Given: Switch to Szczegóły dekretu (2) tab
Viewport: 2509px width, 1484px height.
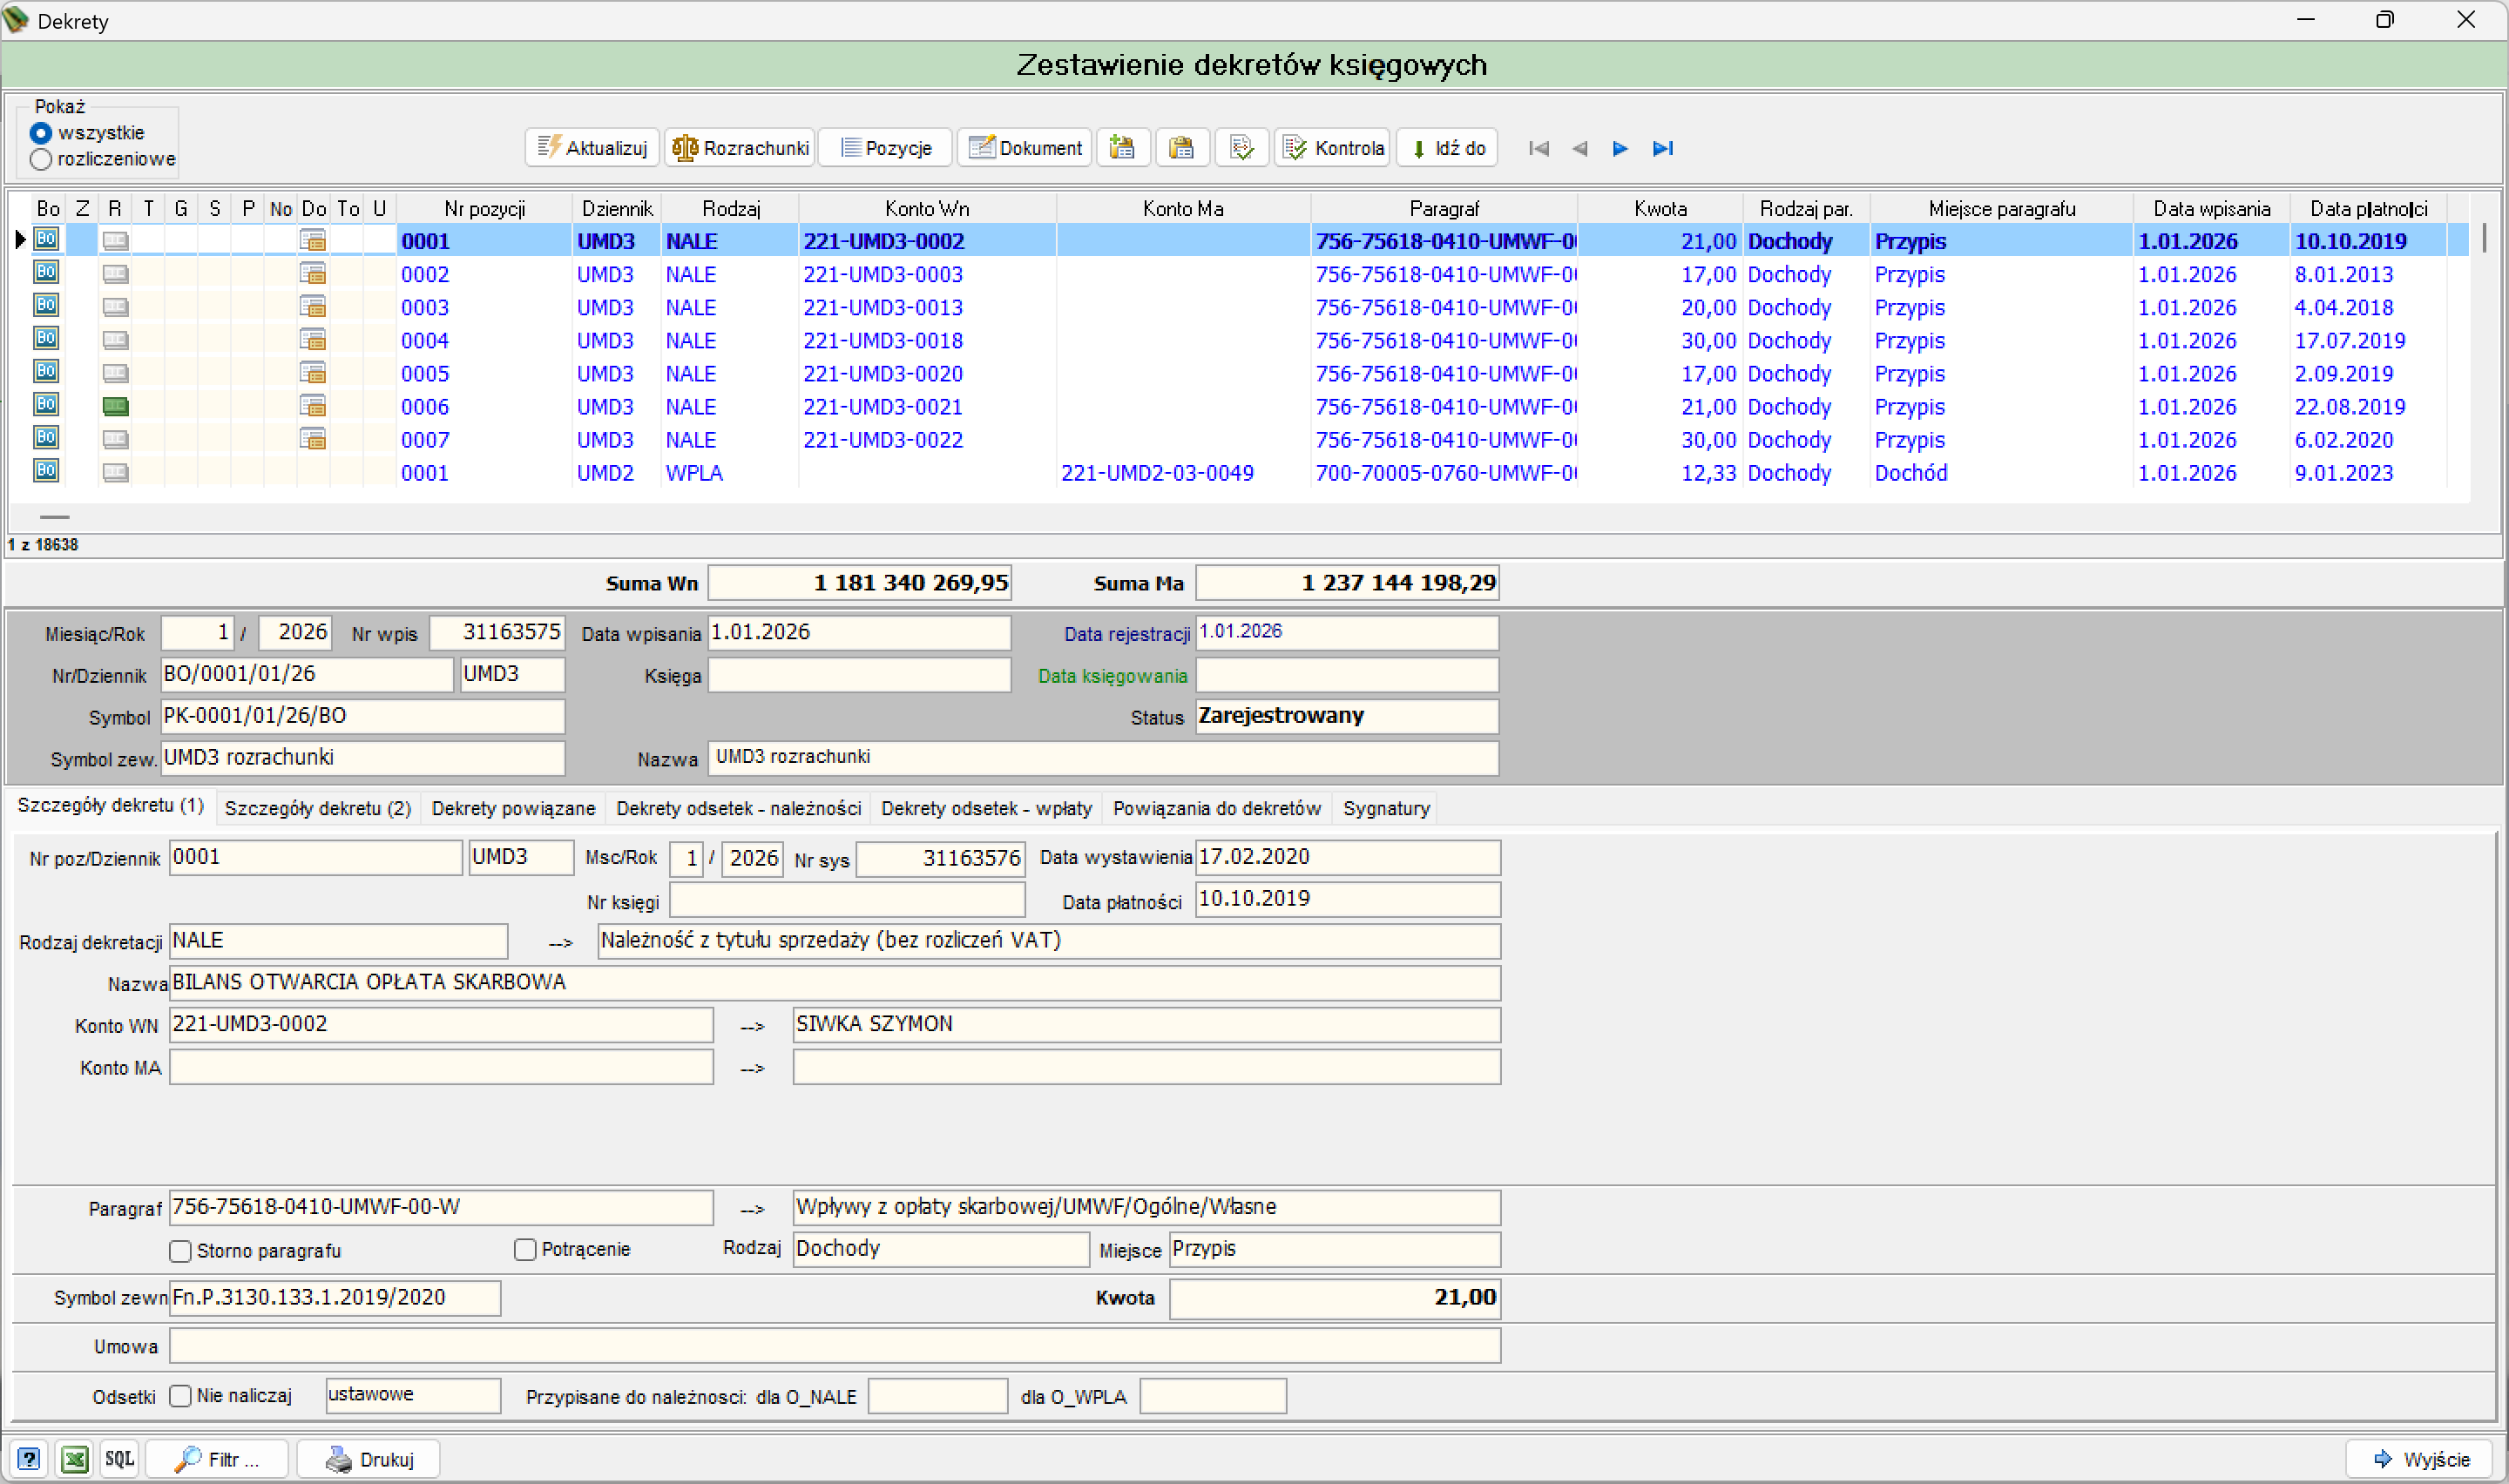Looking at the screenshot, I should click(318, 808).
